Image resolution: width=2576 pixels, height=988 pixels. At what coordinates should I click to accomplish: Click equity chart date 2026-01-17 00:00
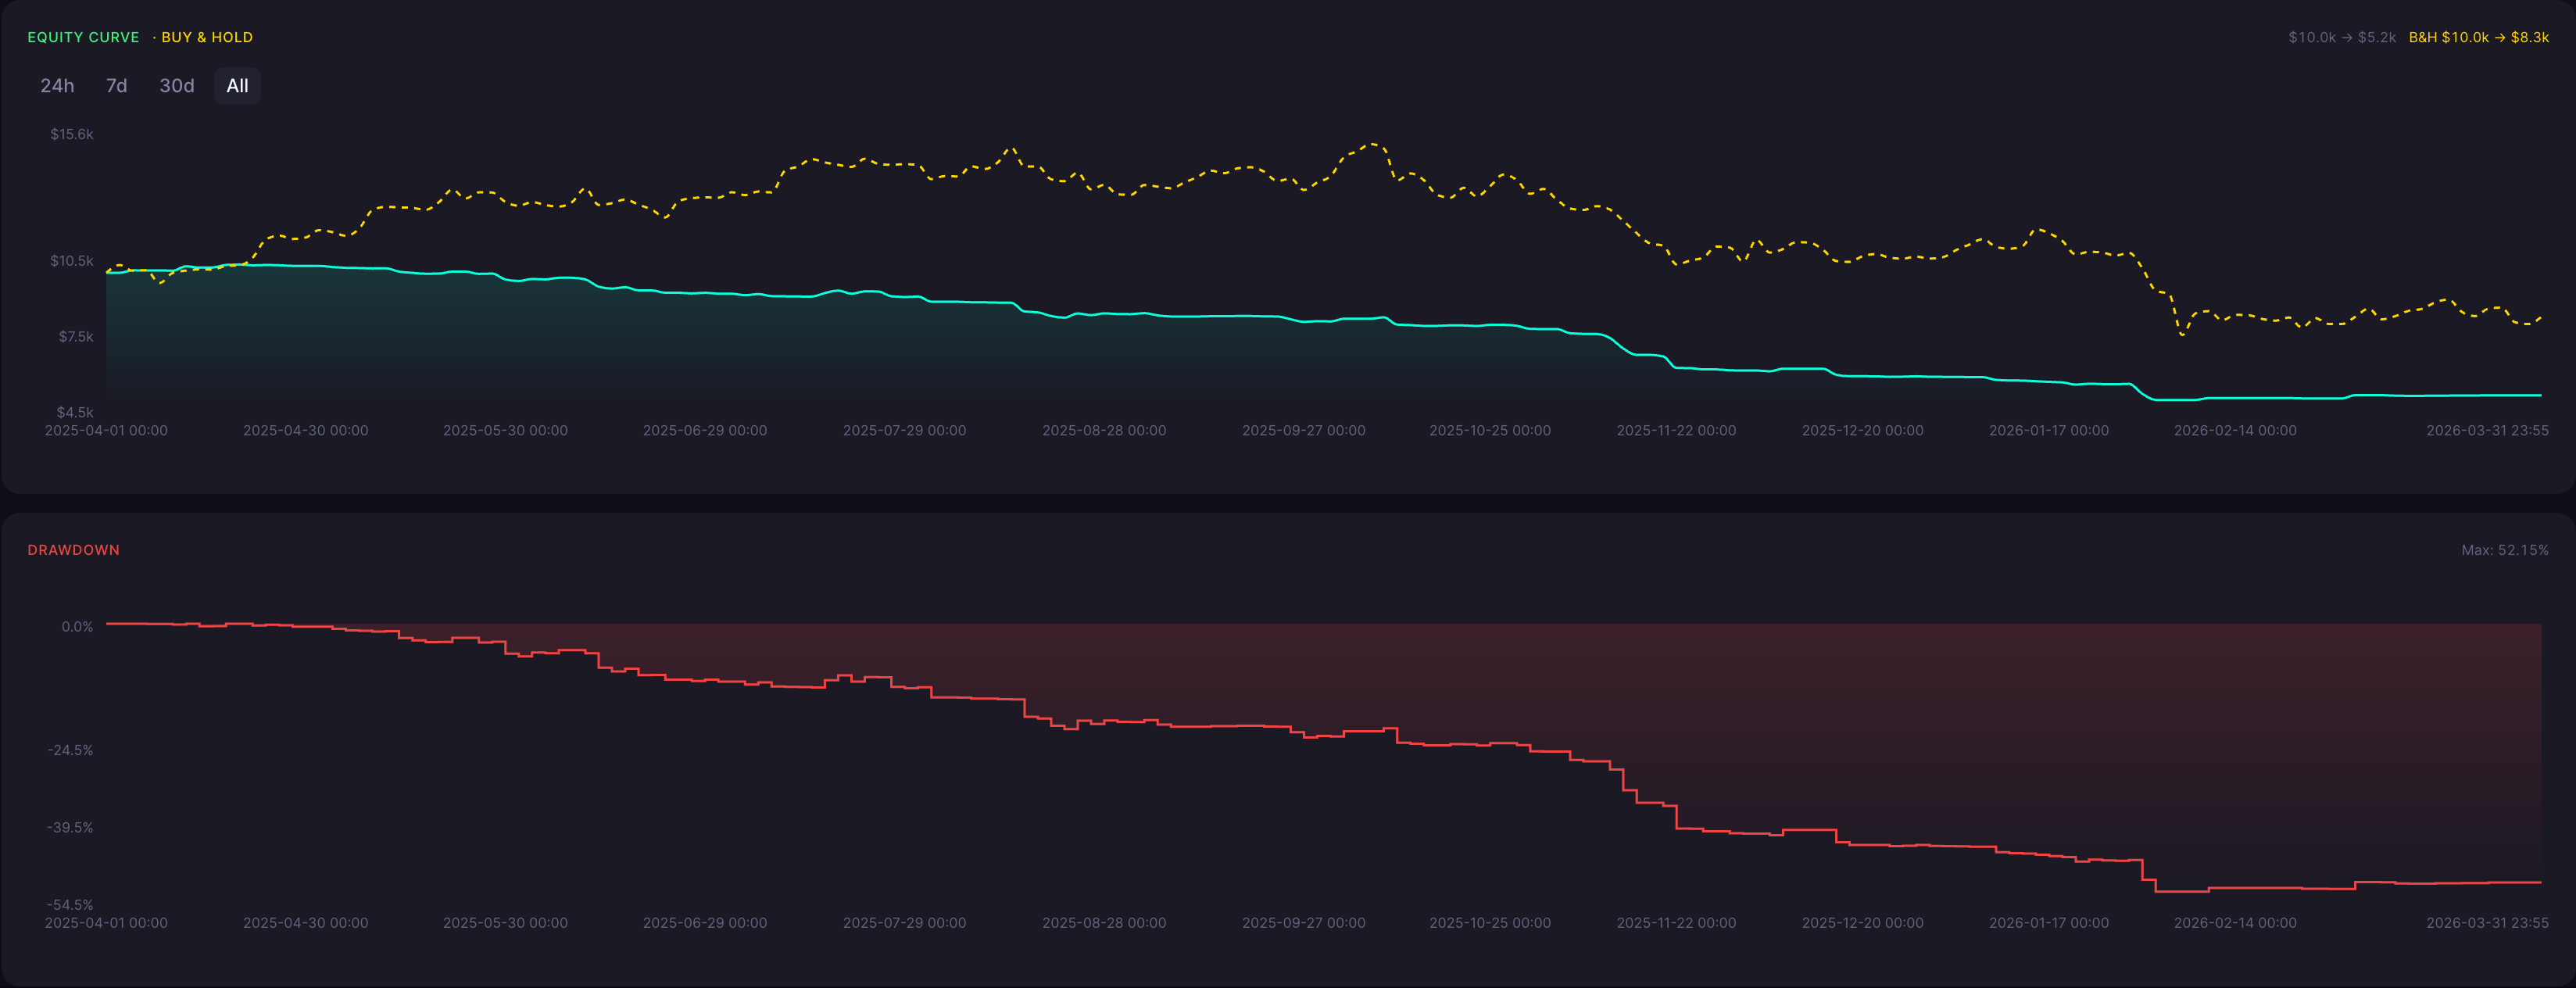[x=2048, y=431]
